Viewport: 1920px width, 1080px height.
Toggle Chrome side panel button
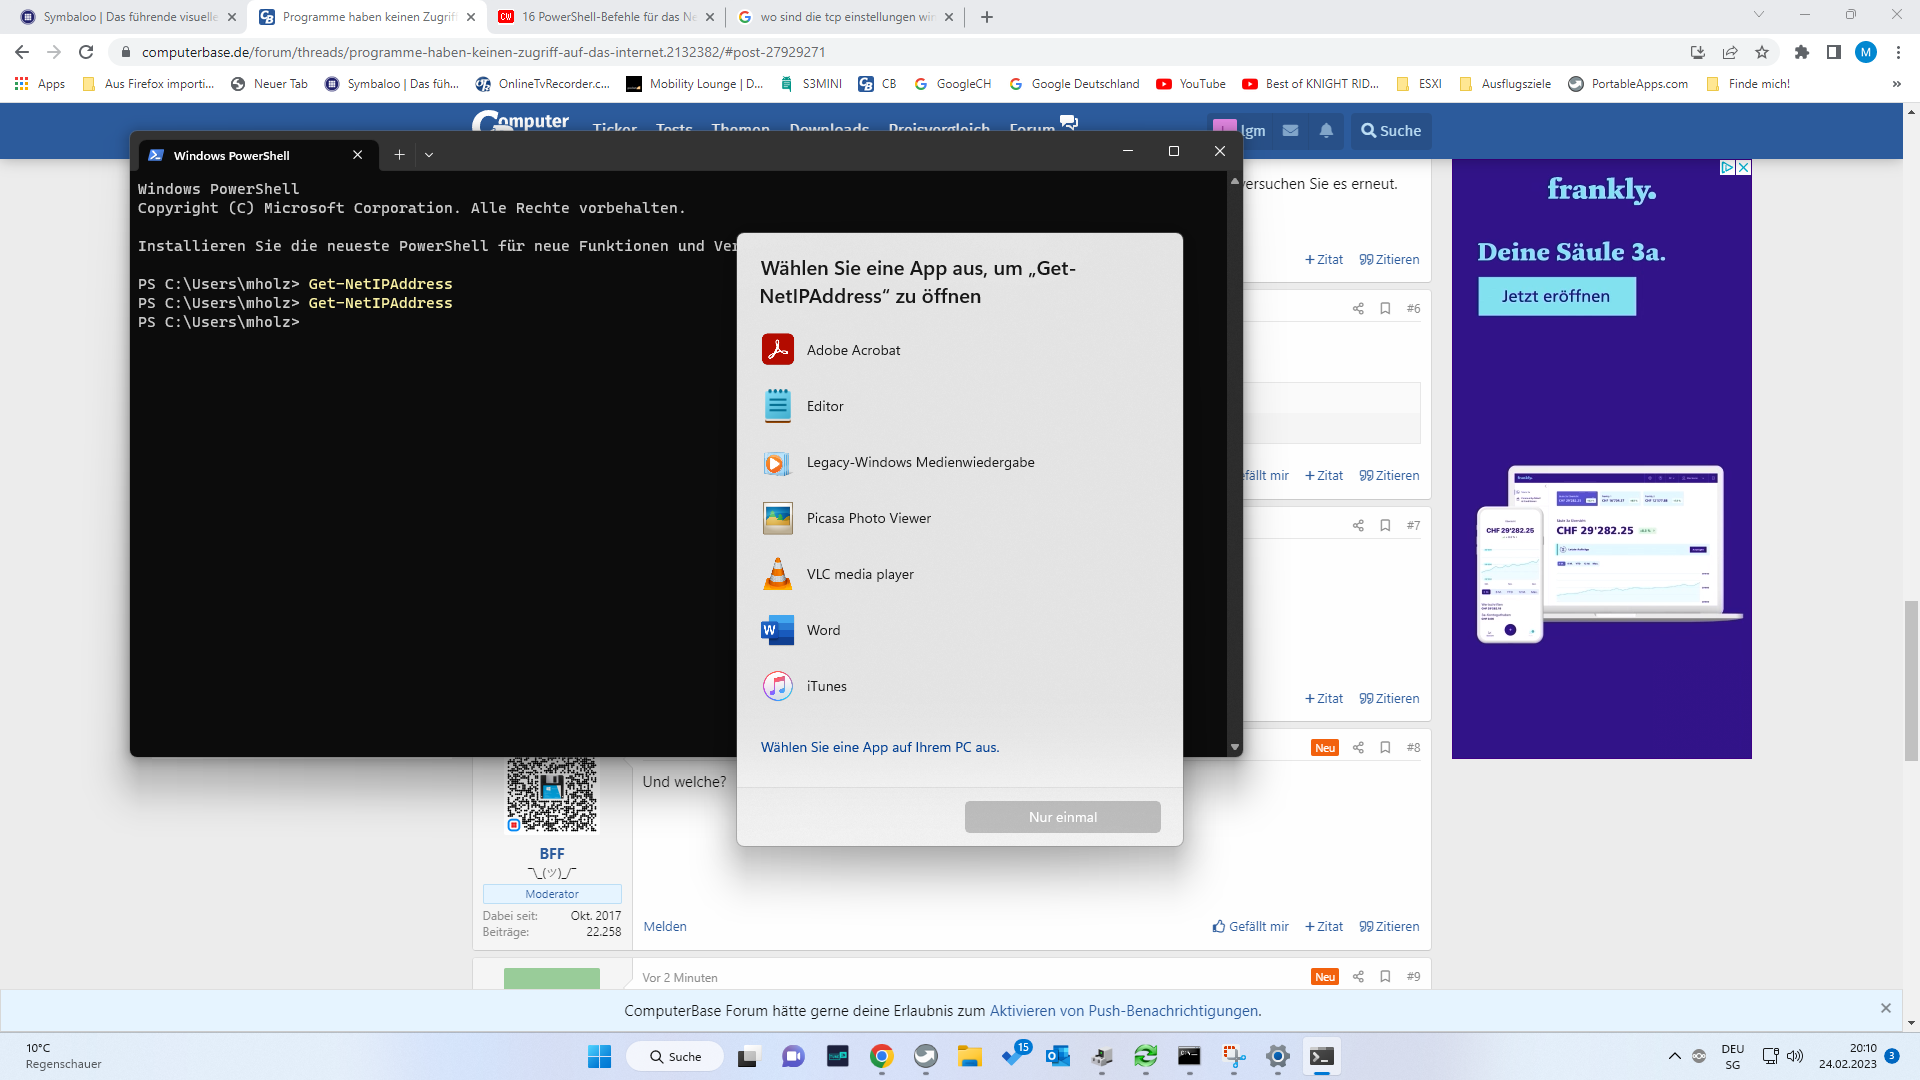[x=1833, y=52]
